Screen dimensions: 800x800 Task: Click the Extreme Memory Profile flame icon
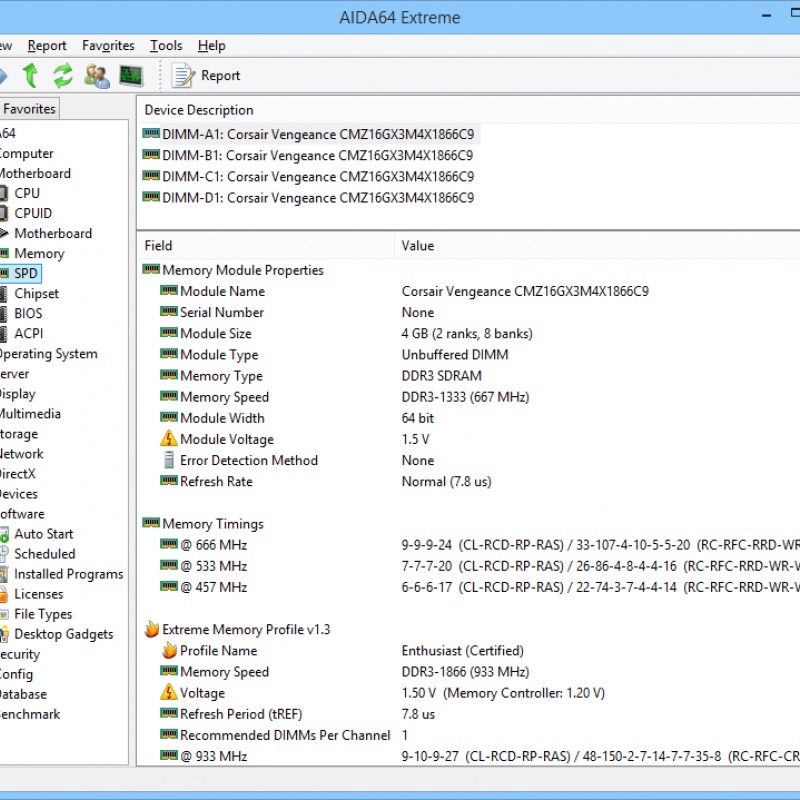(x=152, y=629)
